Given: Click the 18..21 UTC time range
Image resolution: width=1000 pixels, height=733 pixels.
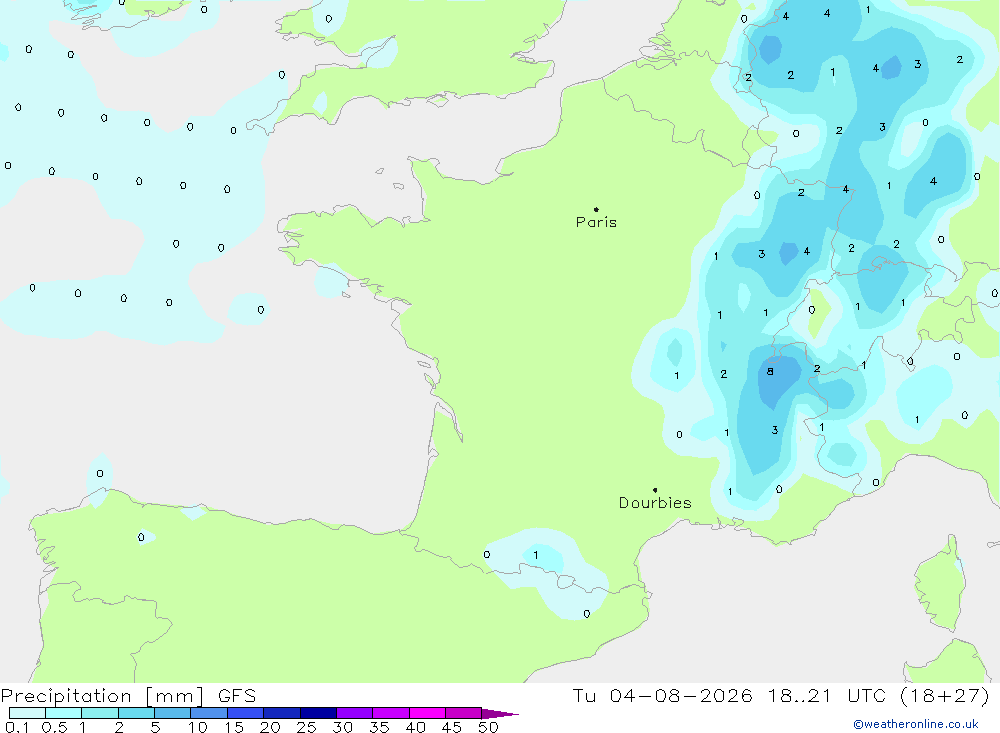Looking at the screenshot, I should tap(827, 695).
